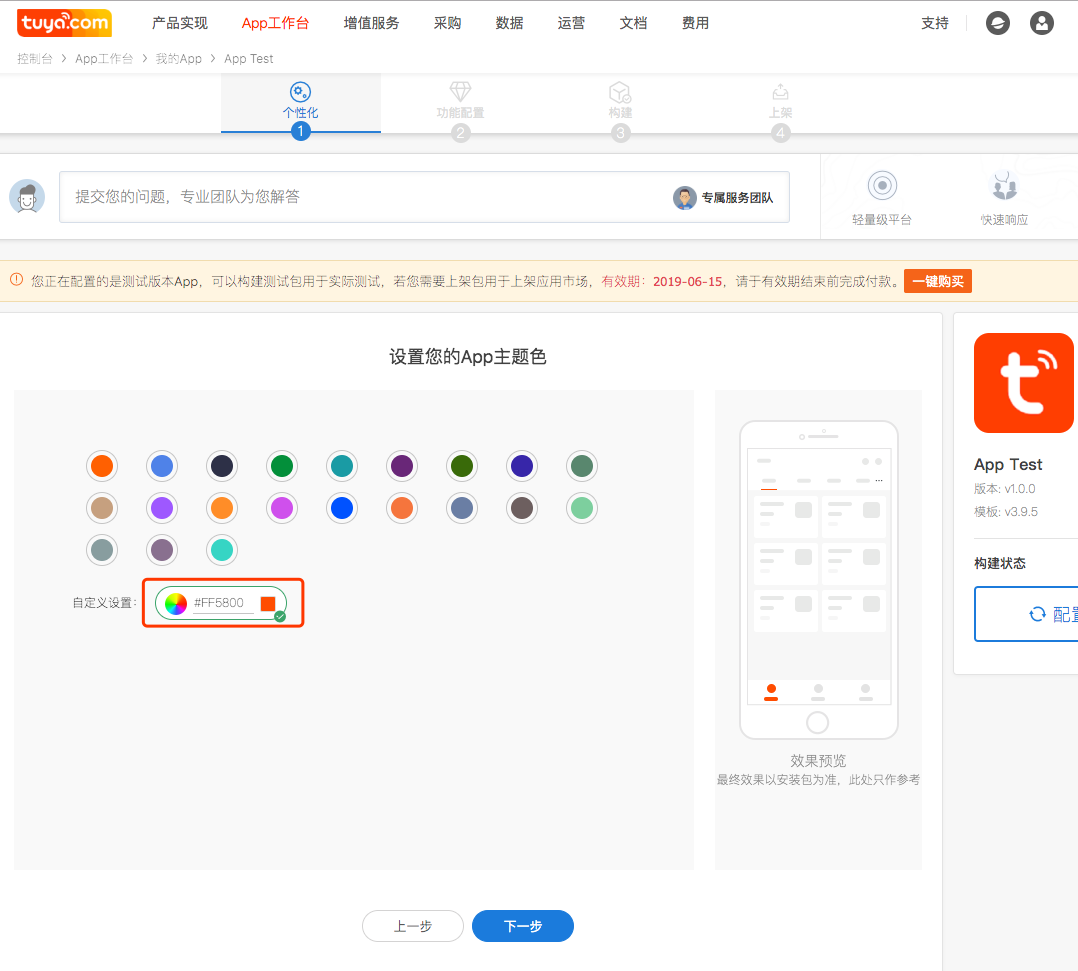This screenshot has height=971, width=1078.
Task: Click the 上一步 button
Action: (x=412, y=926)
